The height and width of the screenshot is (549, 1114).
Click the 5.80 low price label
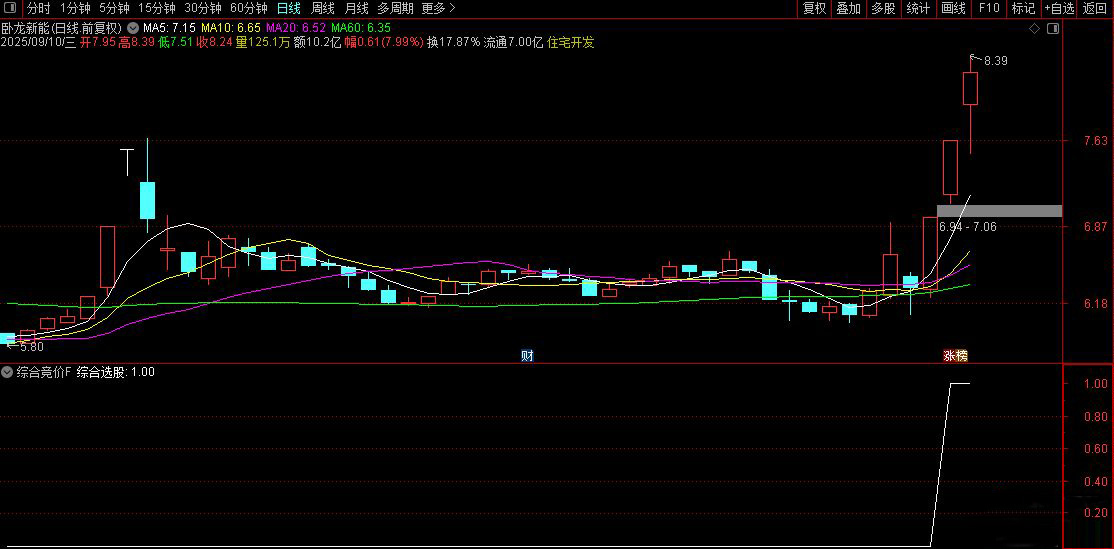click(x=31, y=347)
